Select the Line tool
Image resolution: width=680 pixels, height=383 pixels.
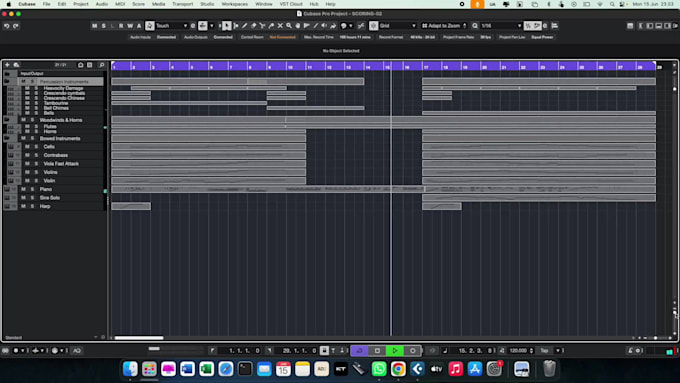(316, 26)
